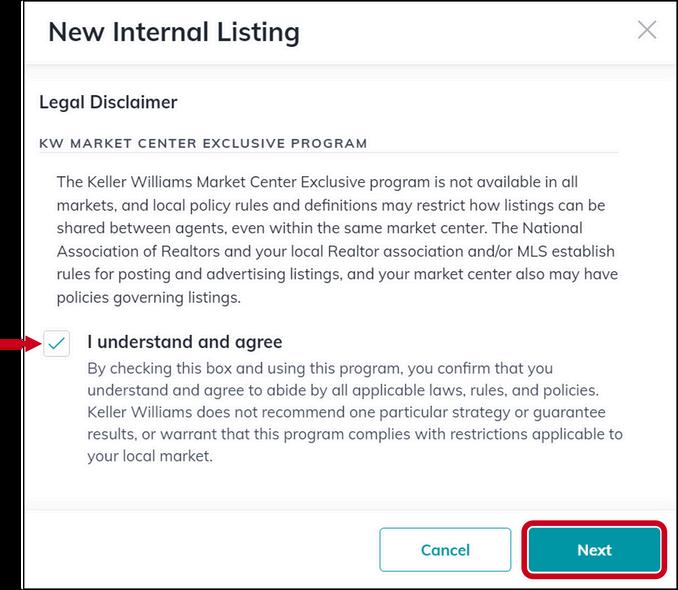Click the line "policies governing listings."

click(148, 298)
